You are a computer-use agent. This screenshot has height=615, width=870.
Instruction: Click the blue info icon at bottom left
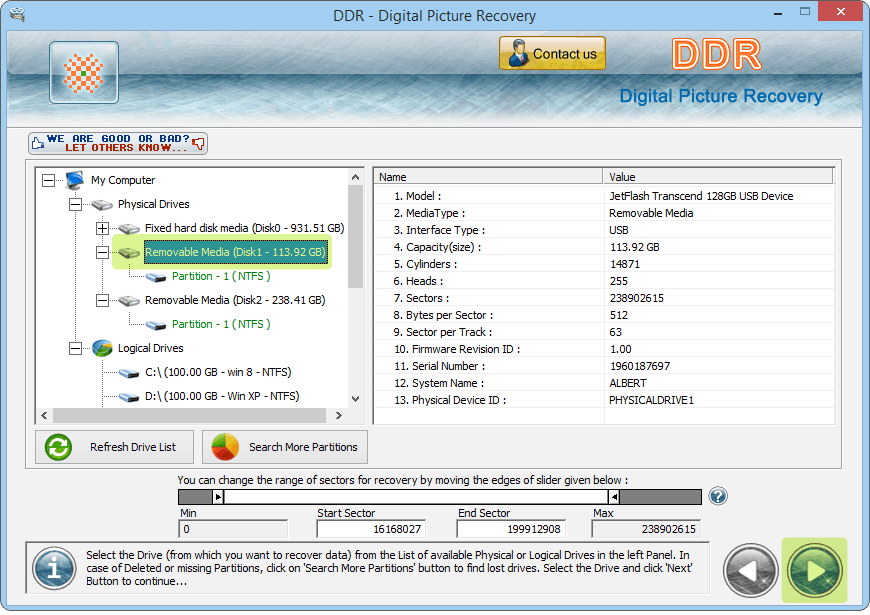pos(54,568)
